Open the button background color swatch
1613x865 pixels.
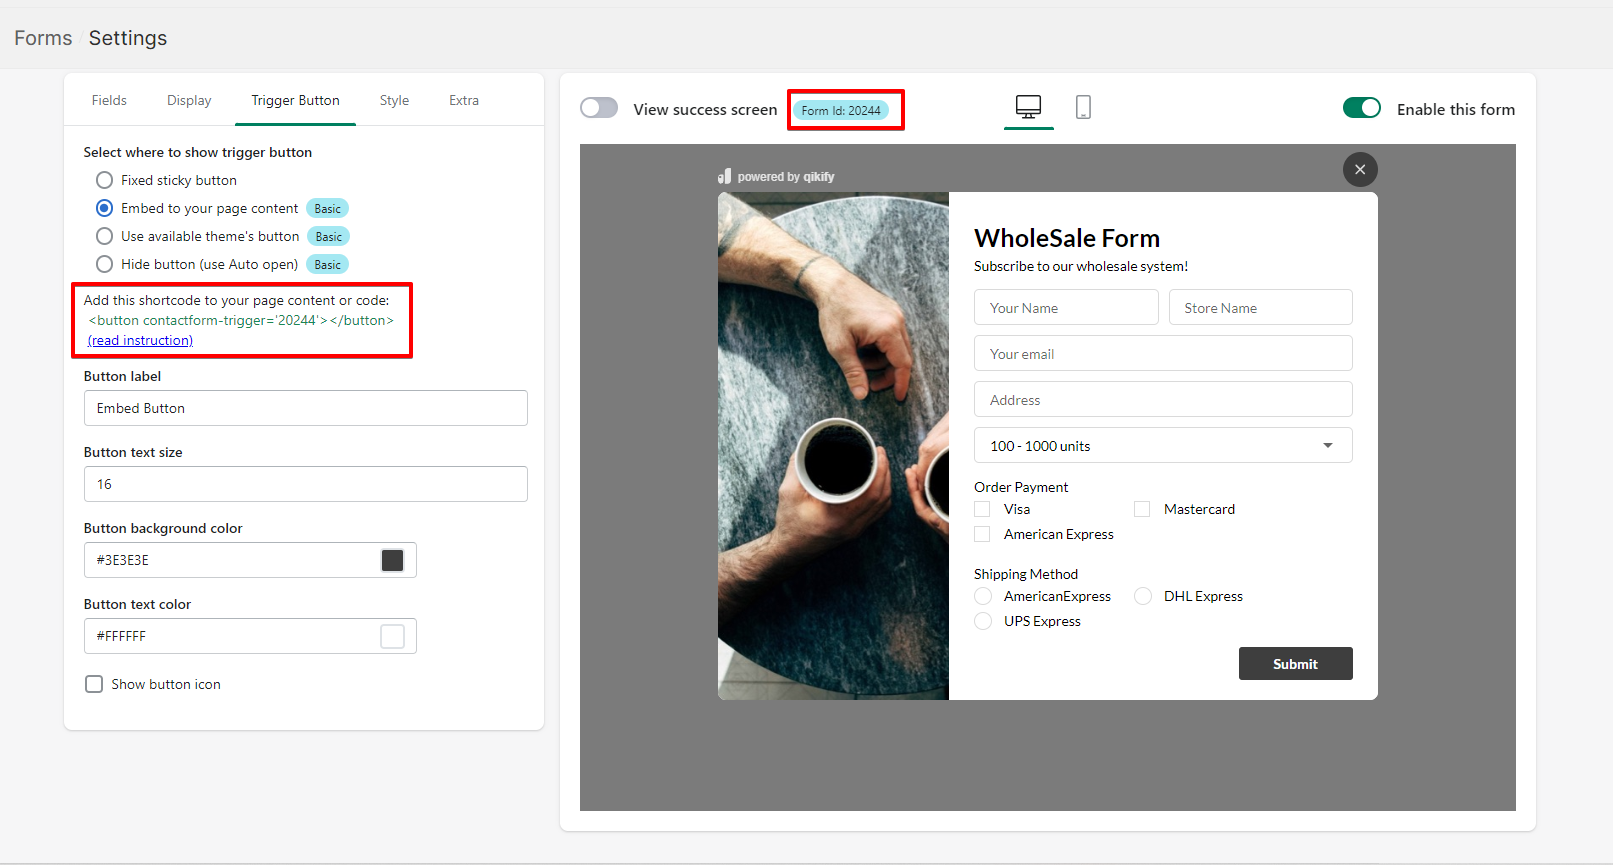coord(392,560)
